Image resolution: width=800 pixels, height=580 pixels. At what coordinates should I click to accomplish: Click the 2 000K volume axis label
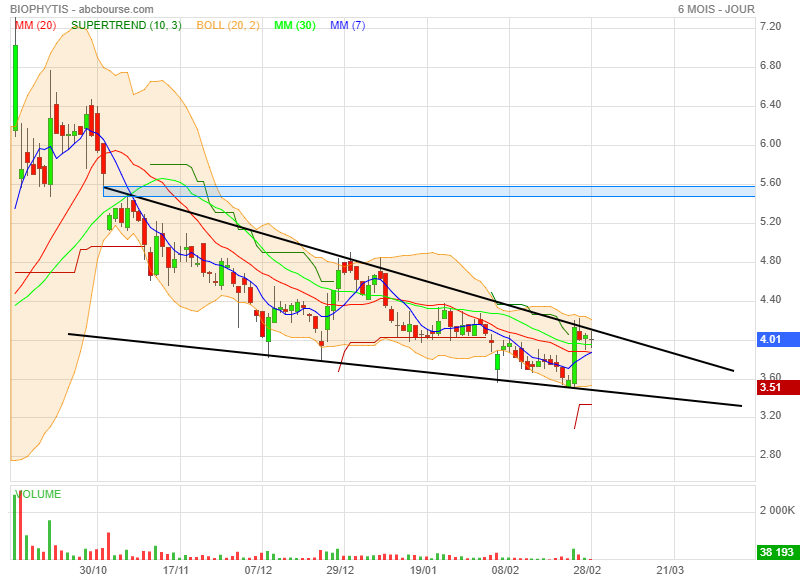pyautogui.click(x=777, y=511)
